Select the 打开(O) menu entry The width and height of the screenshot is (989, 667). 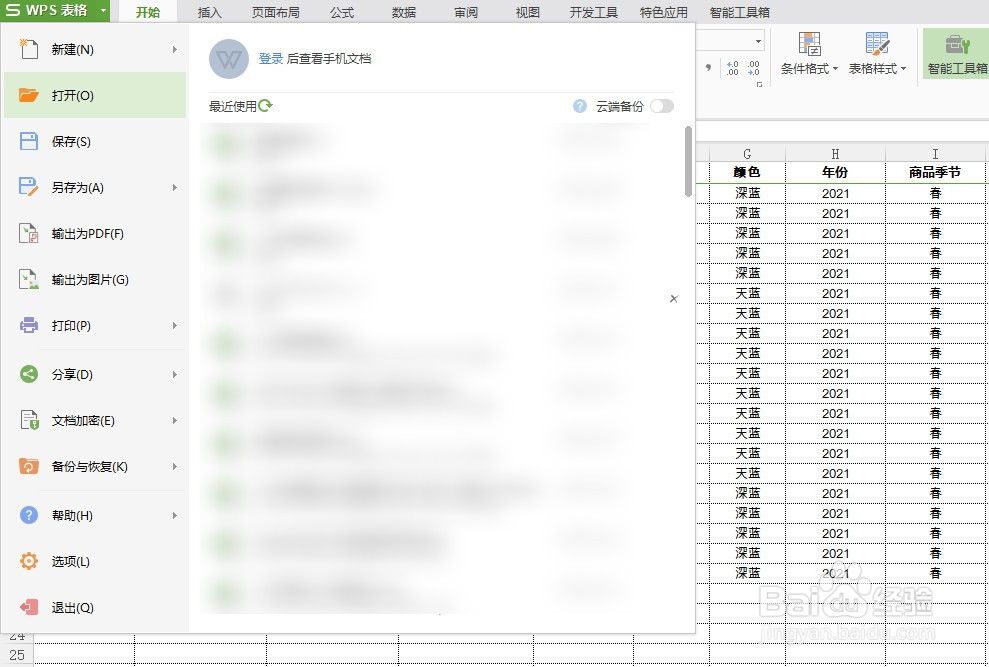pos(95,95)
